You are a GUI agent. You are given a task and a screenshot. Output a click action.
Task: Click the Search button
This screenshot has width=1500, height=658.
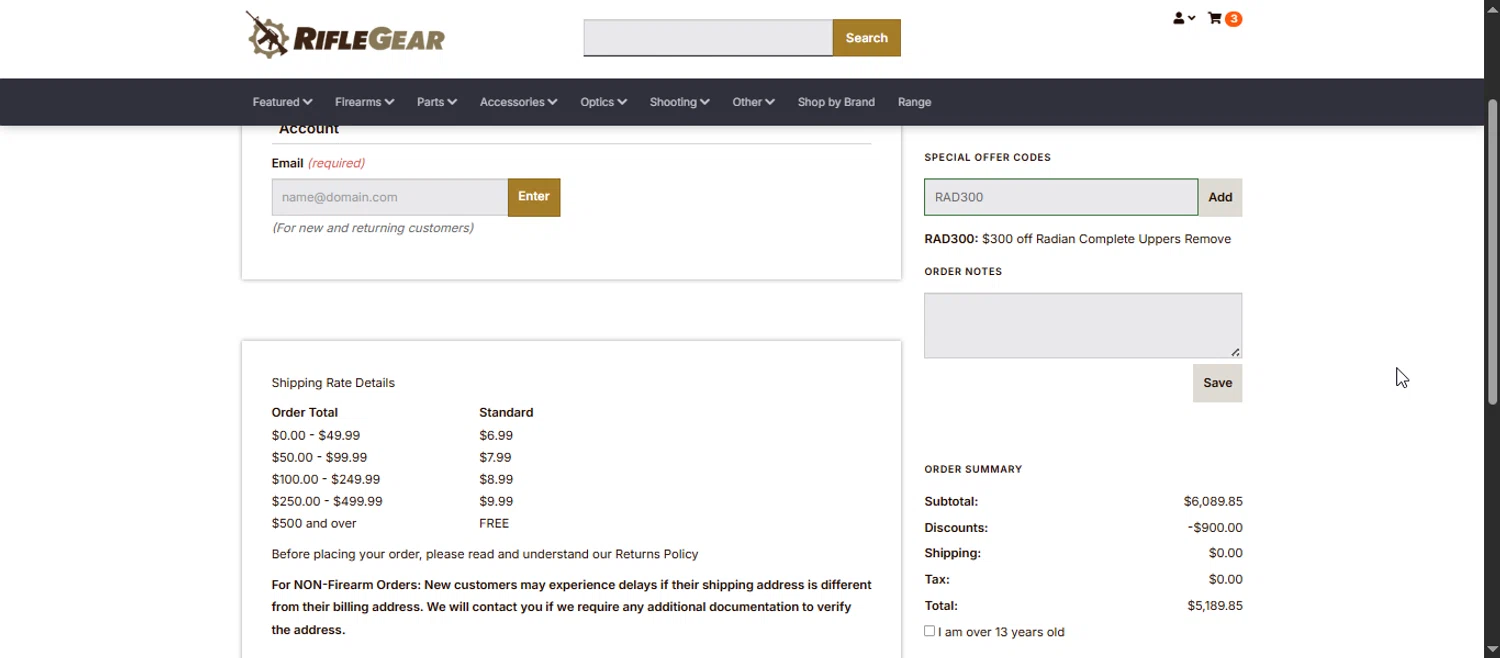(x=867, y=38)
